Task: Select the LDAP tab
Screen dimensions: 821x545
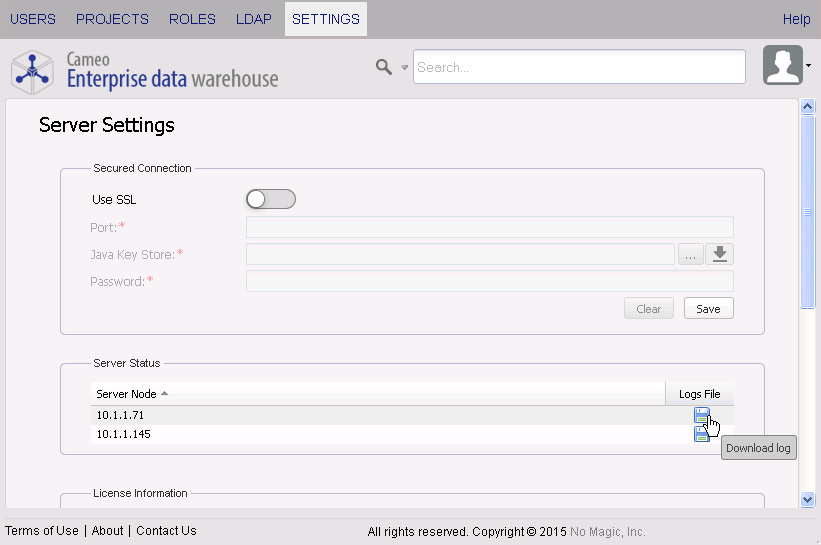Action: (x=254, y=19)
